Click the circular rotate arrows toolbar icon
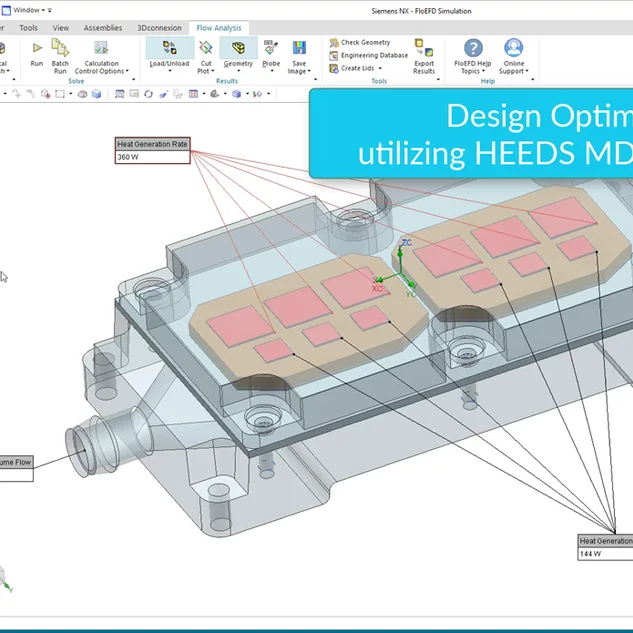633x633 pixels. 149,94
